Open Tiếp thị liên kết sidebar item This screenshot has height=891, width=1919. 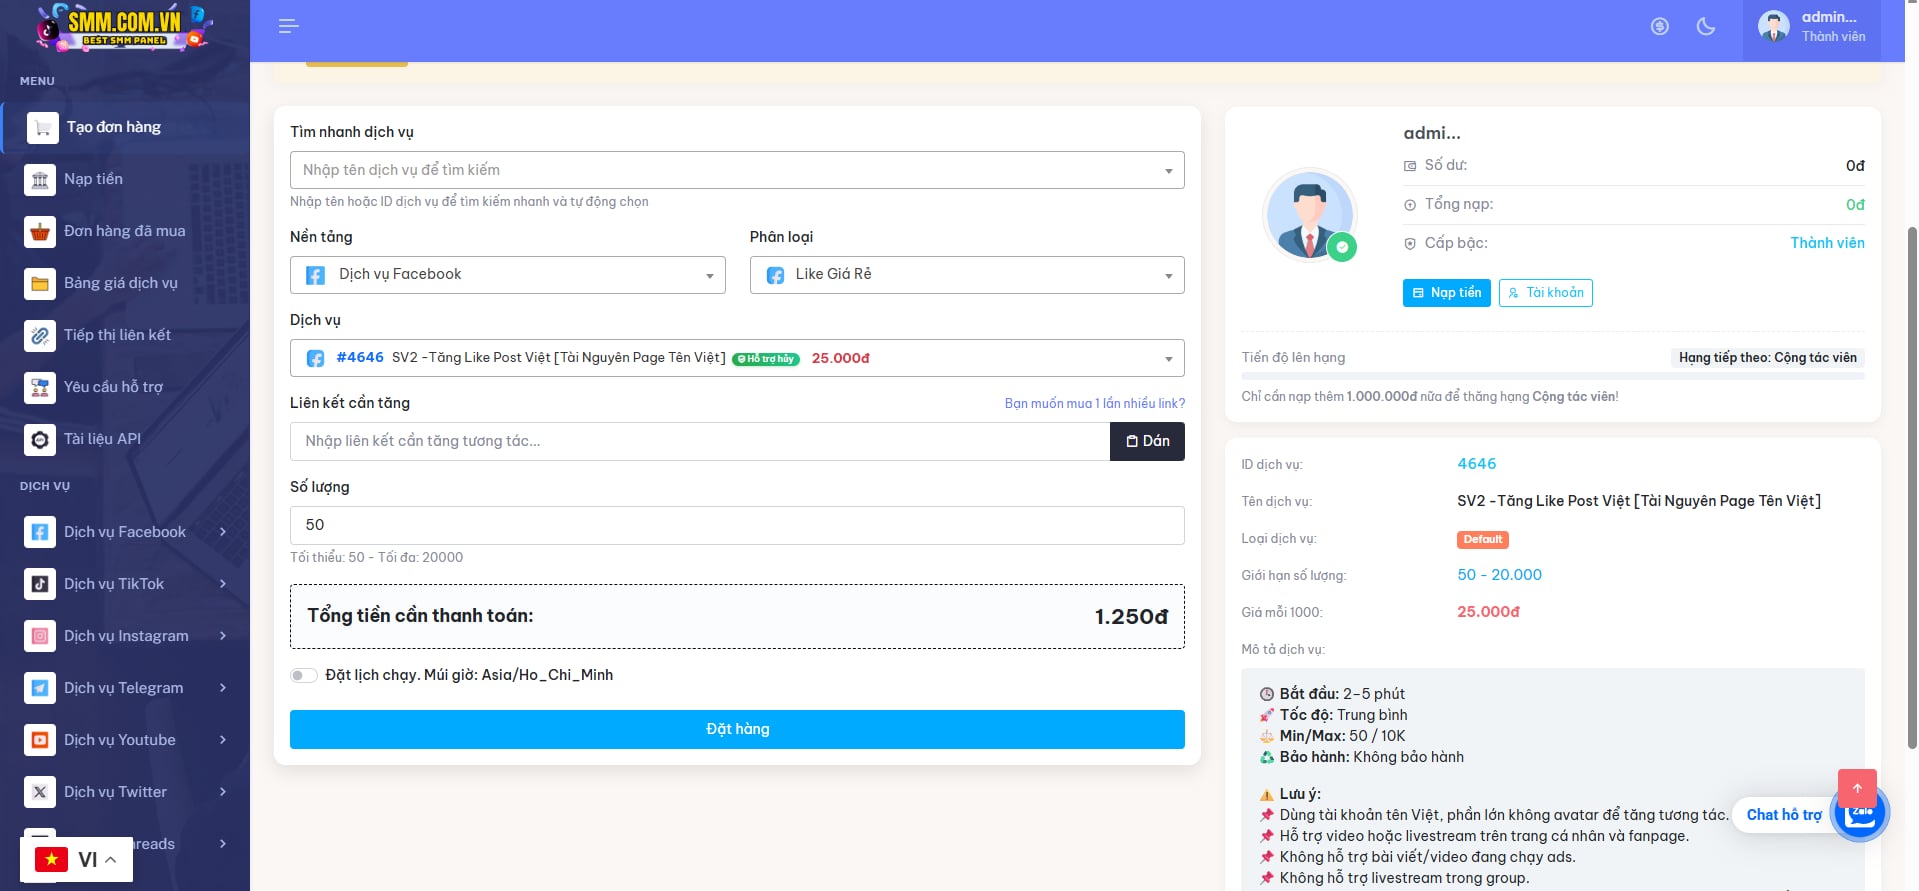117,335
